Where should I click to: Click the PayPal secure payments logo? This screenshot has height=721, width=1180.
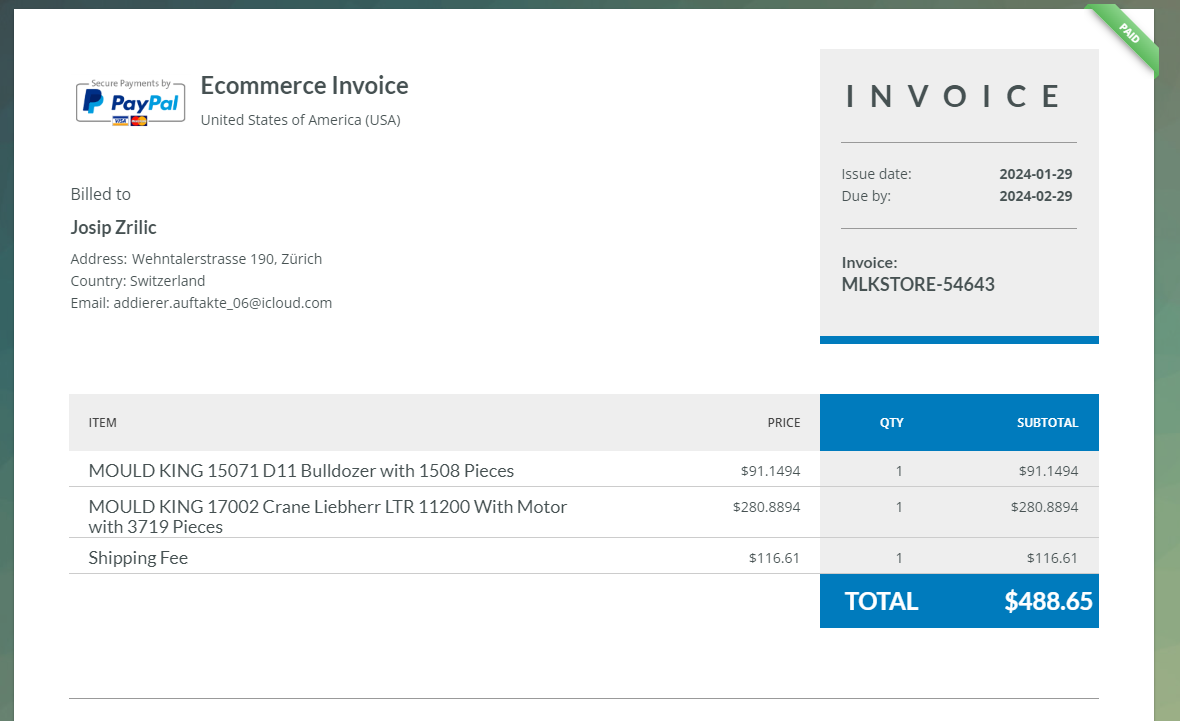click(130, 103)
